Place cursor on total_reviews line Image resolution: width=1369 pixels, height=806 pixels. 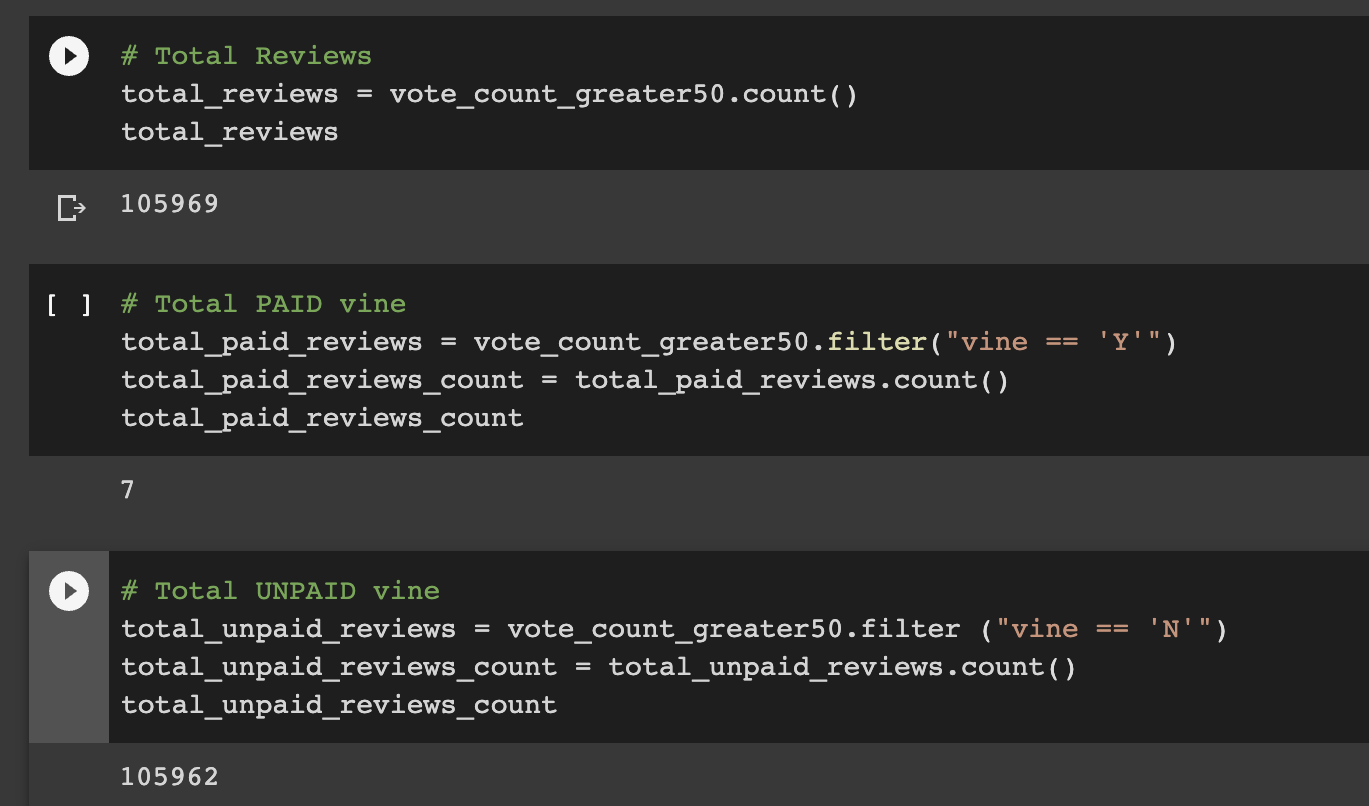229,131
